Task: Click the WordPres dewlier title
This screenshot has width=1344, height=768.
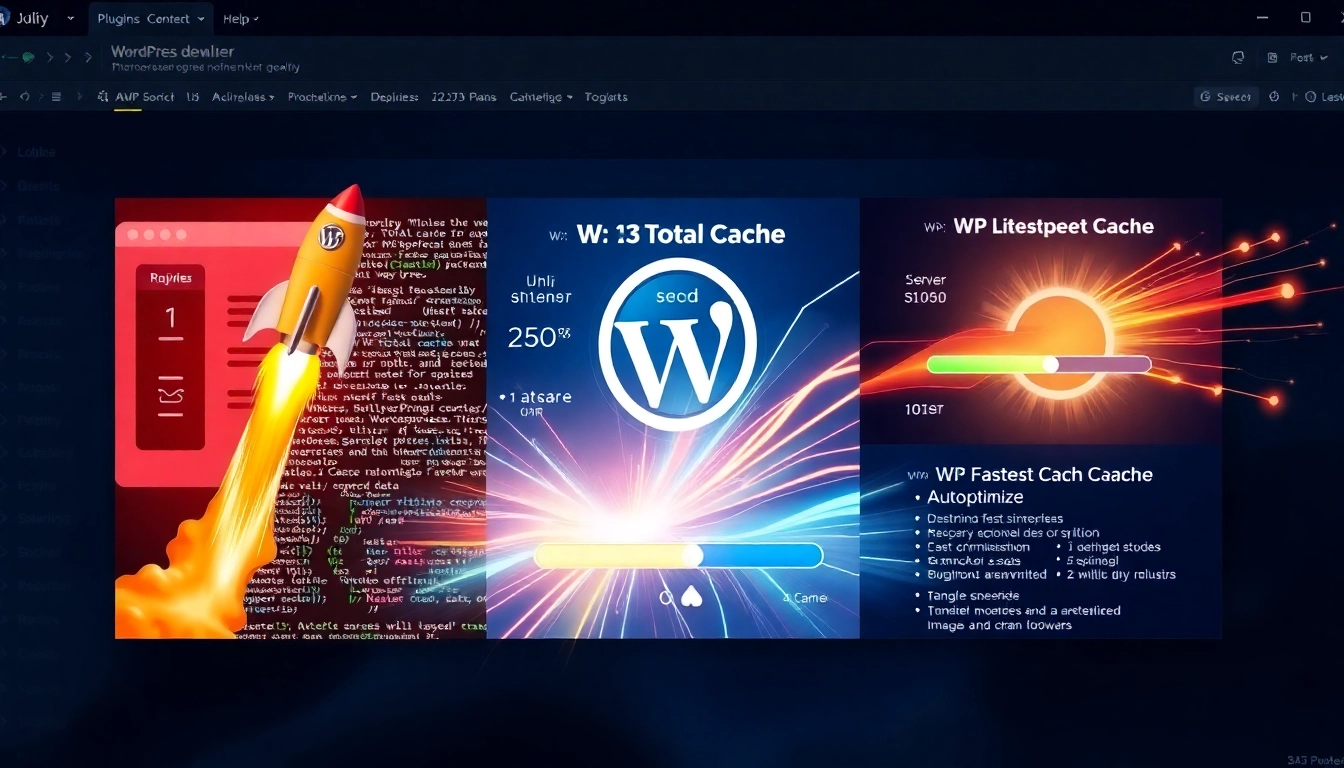Action: (172, 51)
